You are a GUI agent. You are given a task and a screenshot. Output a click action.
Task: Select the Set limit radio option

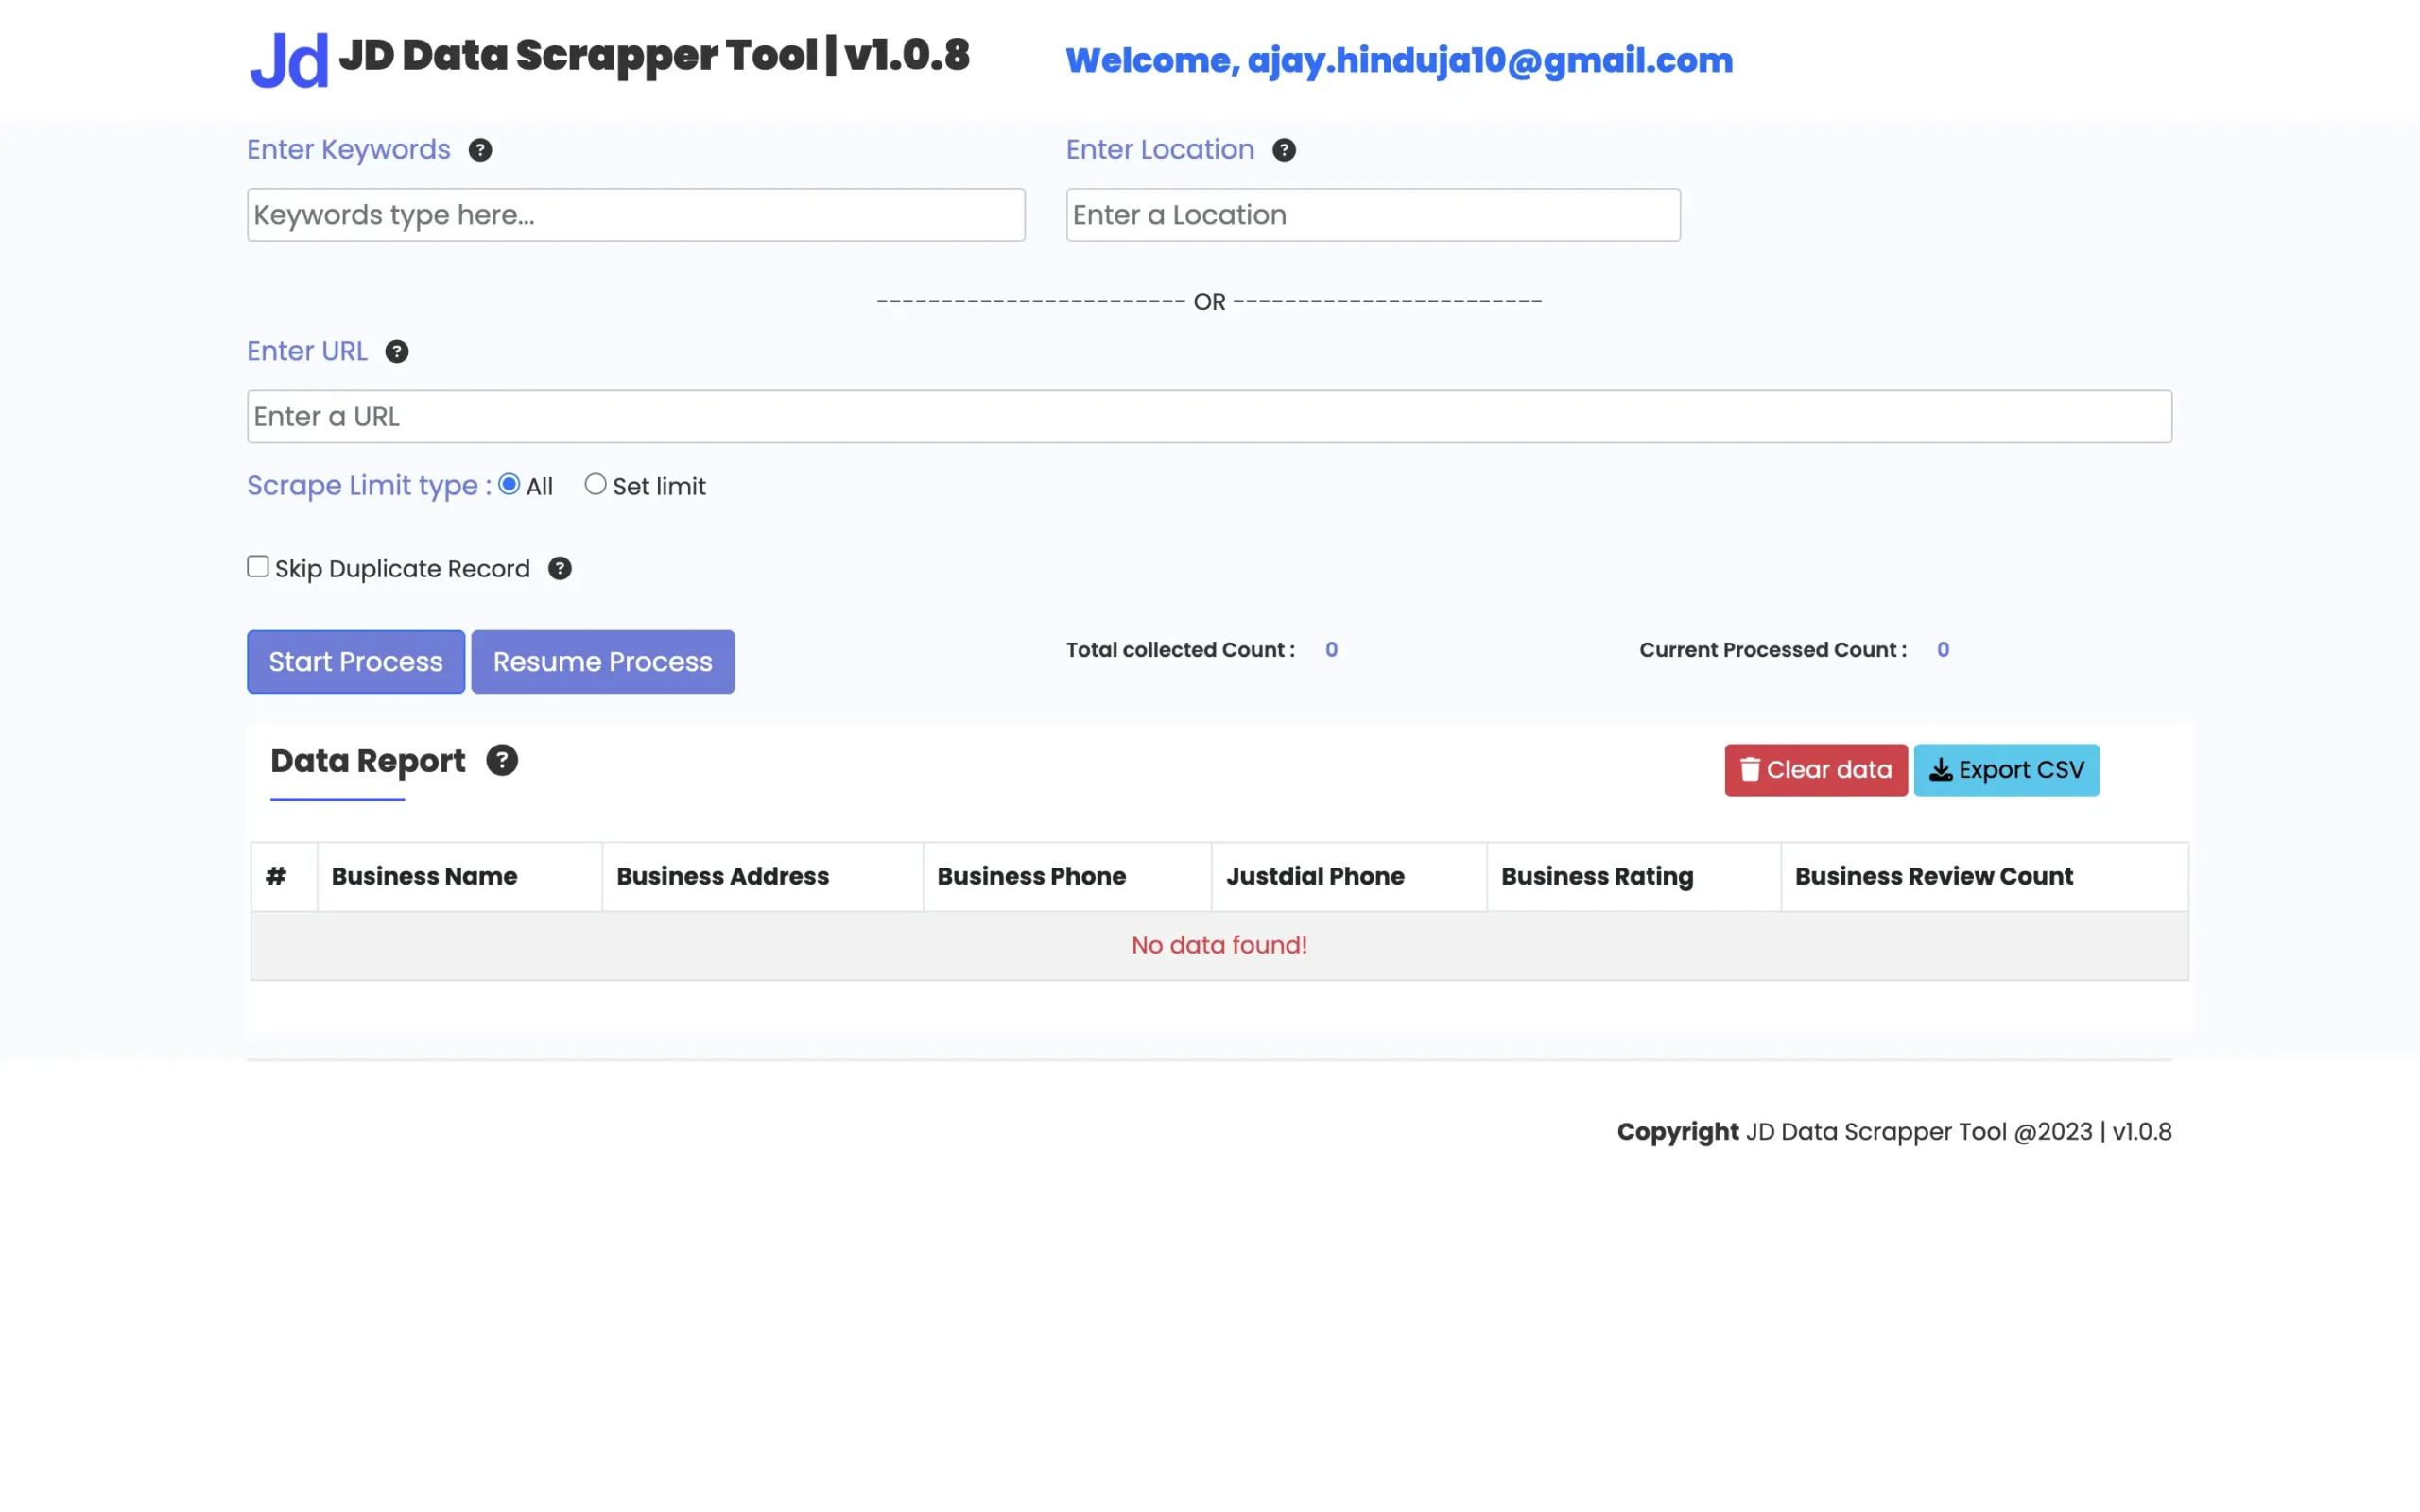point(595,485)
